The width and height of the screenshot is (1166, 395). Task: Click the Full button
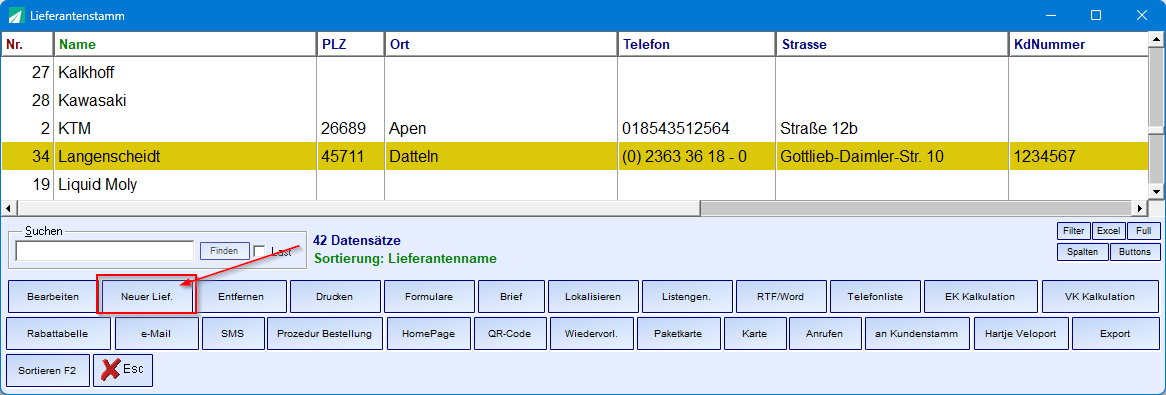pos(1144,231)
